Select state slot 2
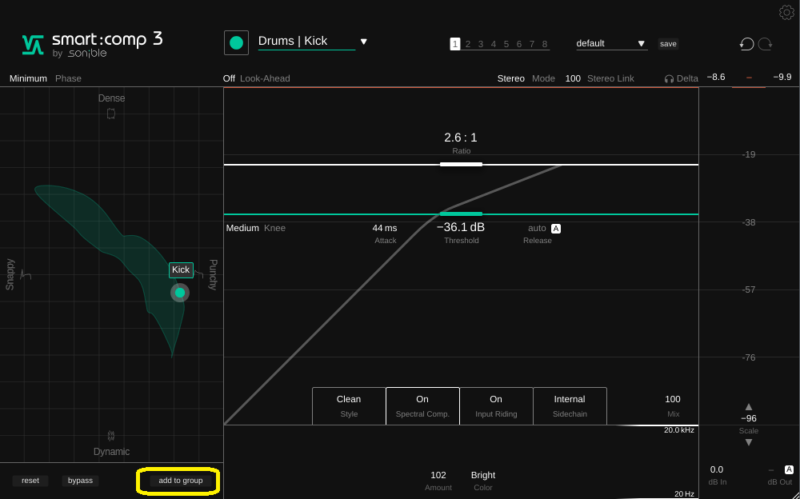Viewport: 800px width, 499px height. tap(467, 44)
